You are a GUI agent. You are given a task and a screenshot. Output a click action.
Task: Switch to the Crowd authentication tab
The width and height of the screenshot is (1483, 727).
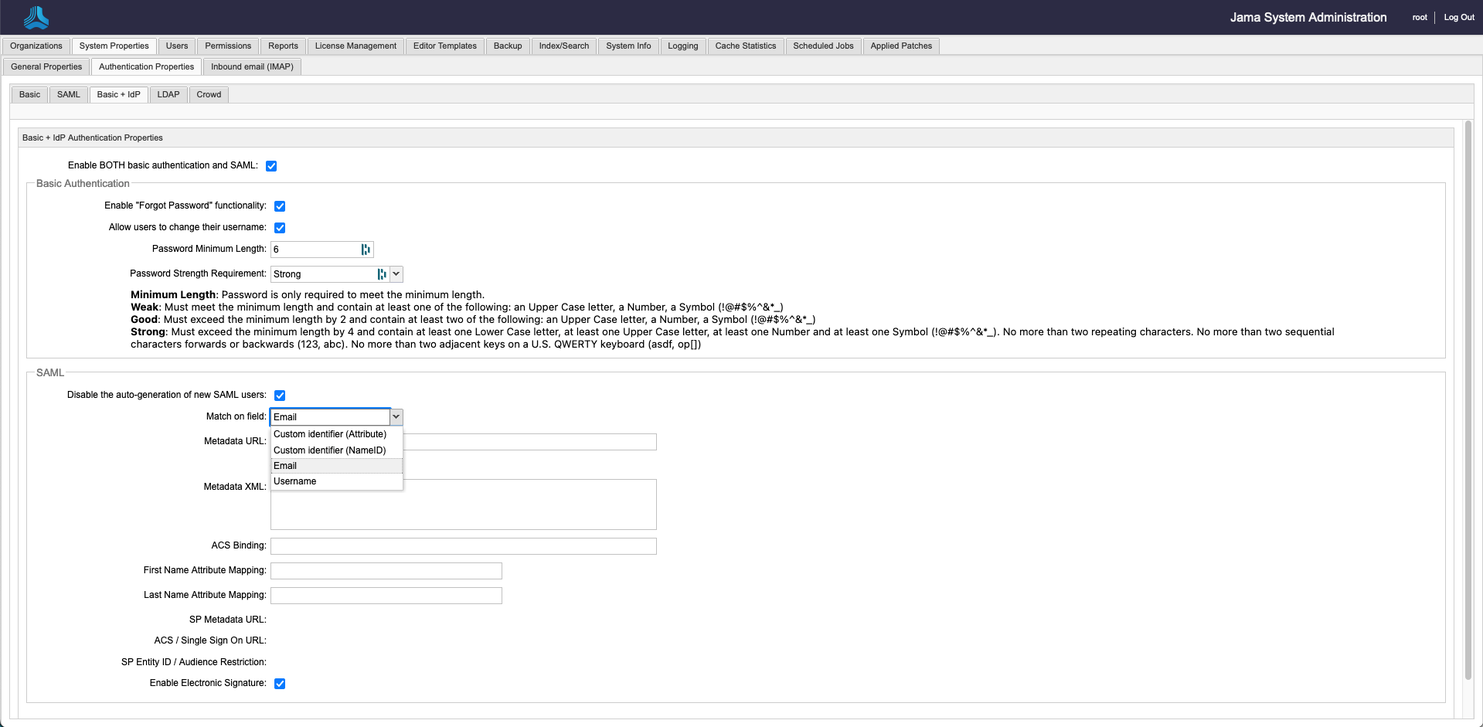209,95
